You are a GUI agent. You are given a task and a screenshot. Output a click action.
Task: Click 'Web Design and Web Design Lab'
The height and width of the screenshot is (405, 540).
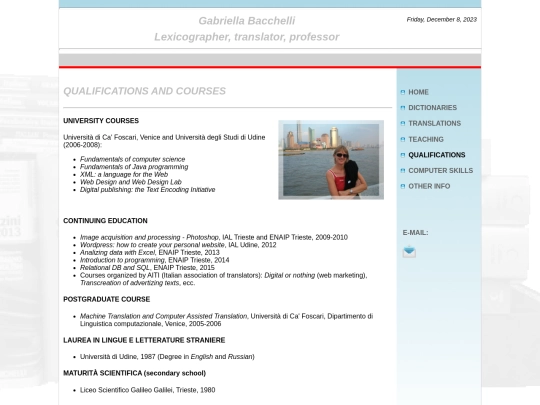pos(131,182)
